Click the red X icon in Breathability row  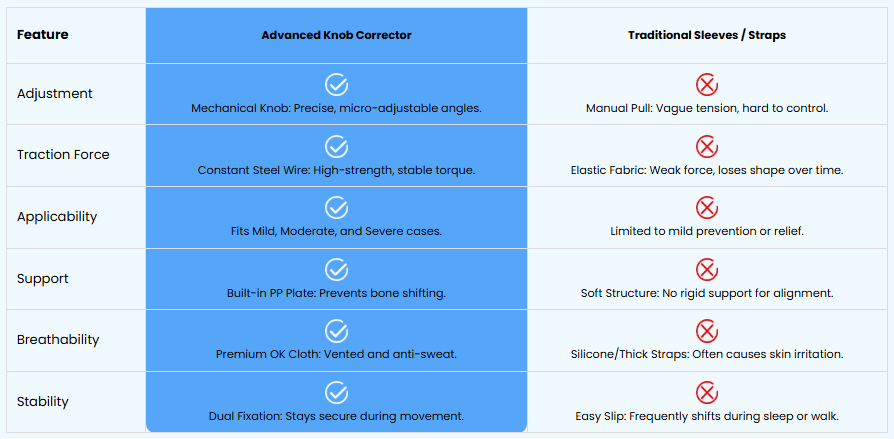pyautogui.click(x=707, y=331)
